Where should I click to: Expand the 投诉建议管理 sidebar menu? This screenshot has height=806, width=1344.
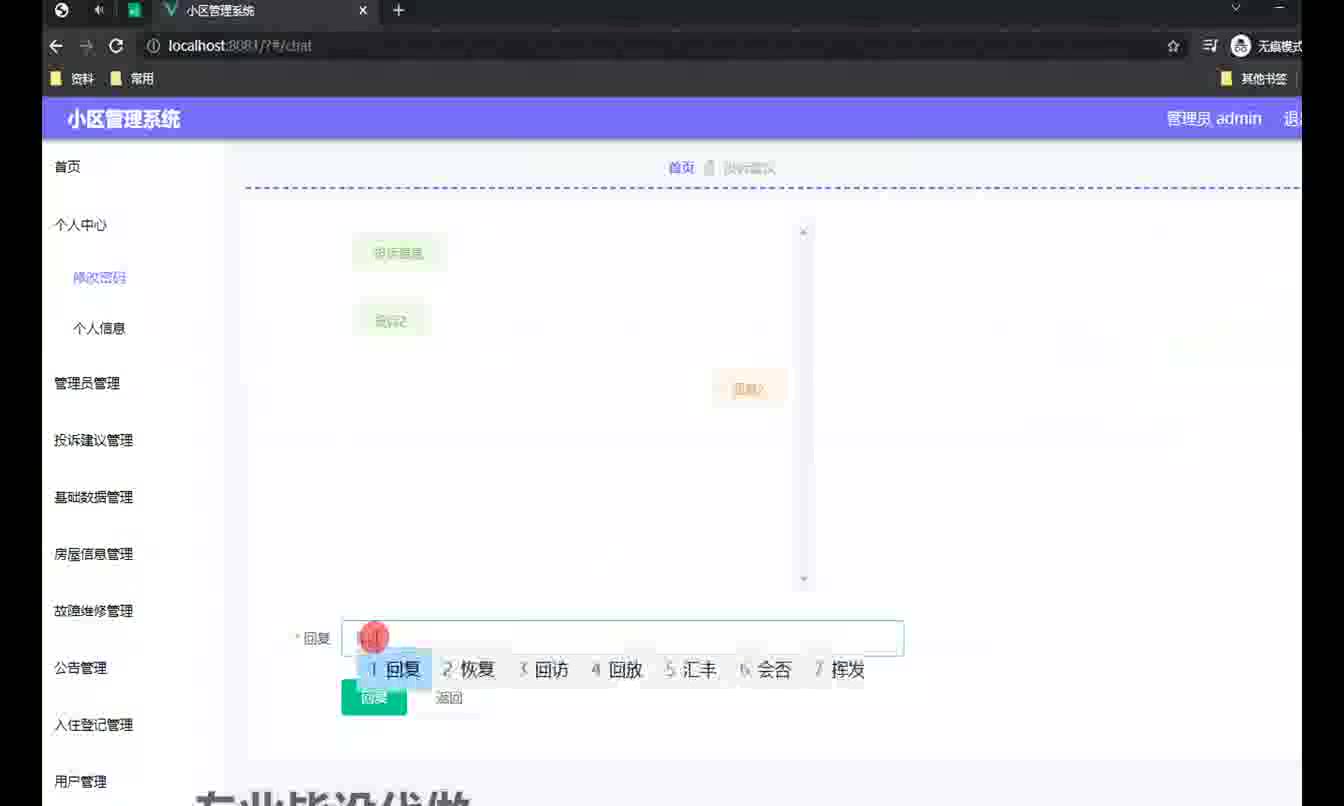coord(93,441)
